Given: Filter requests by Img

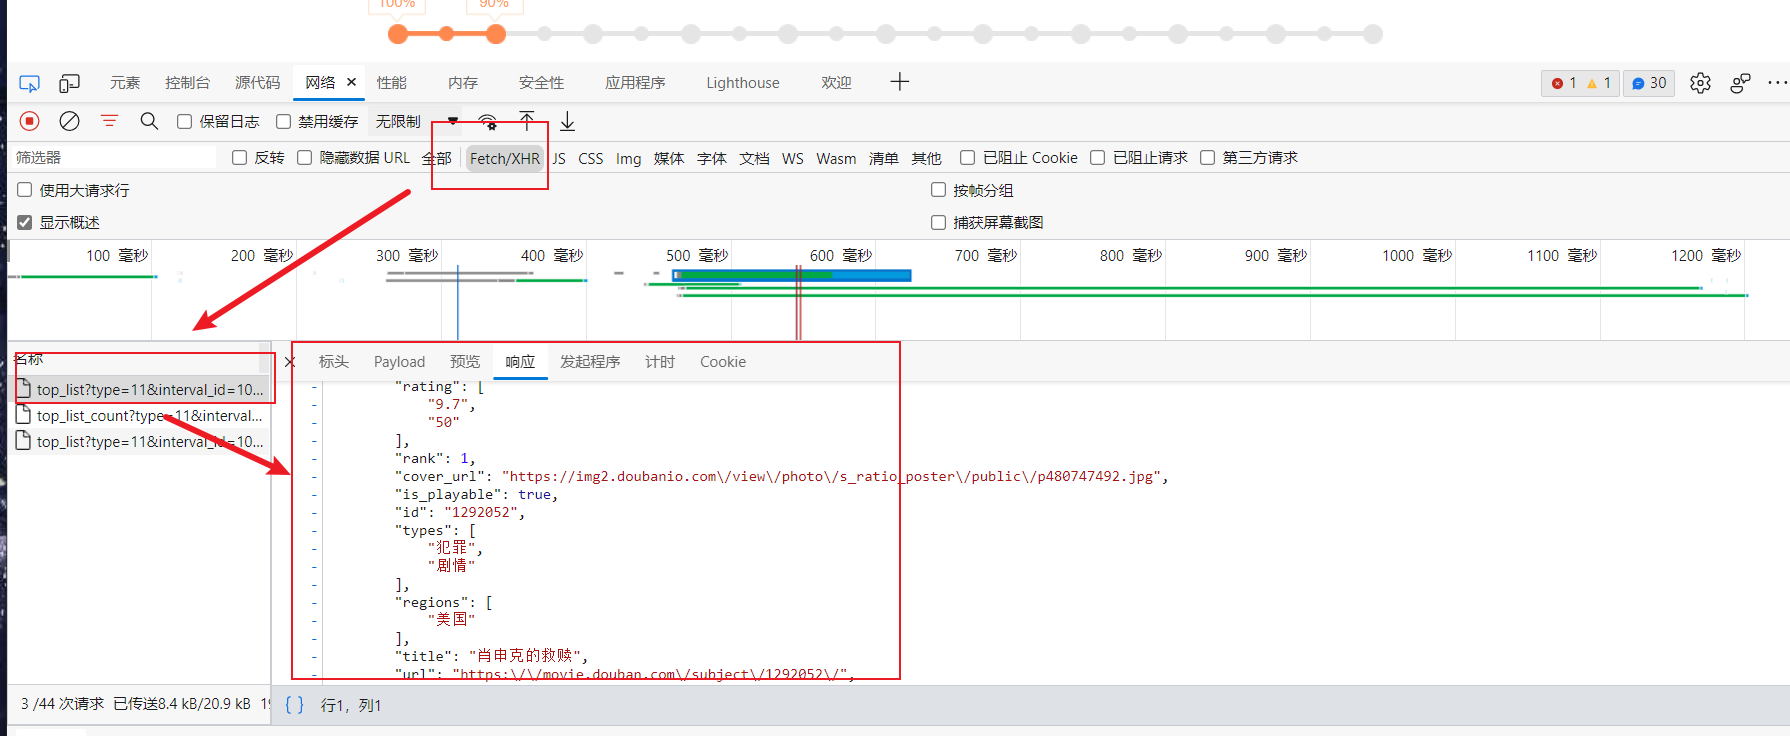Looking at the screenshot, I should (x=628, y=158).
